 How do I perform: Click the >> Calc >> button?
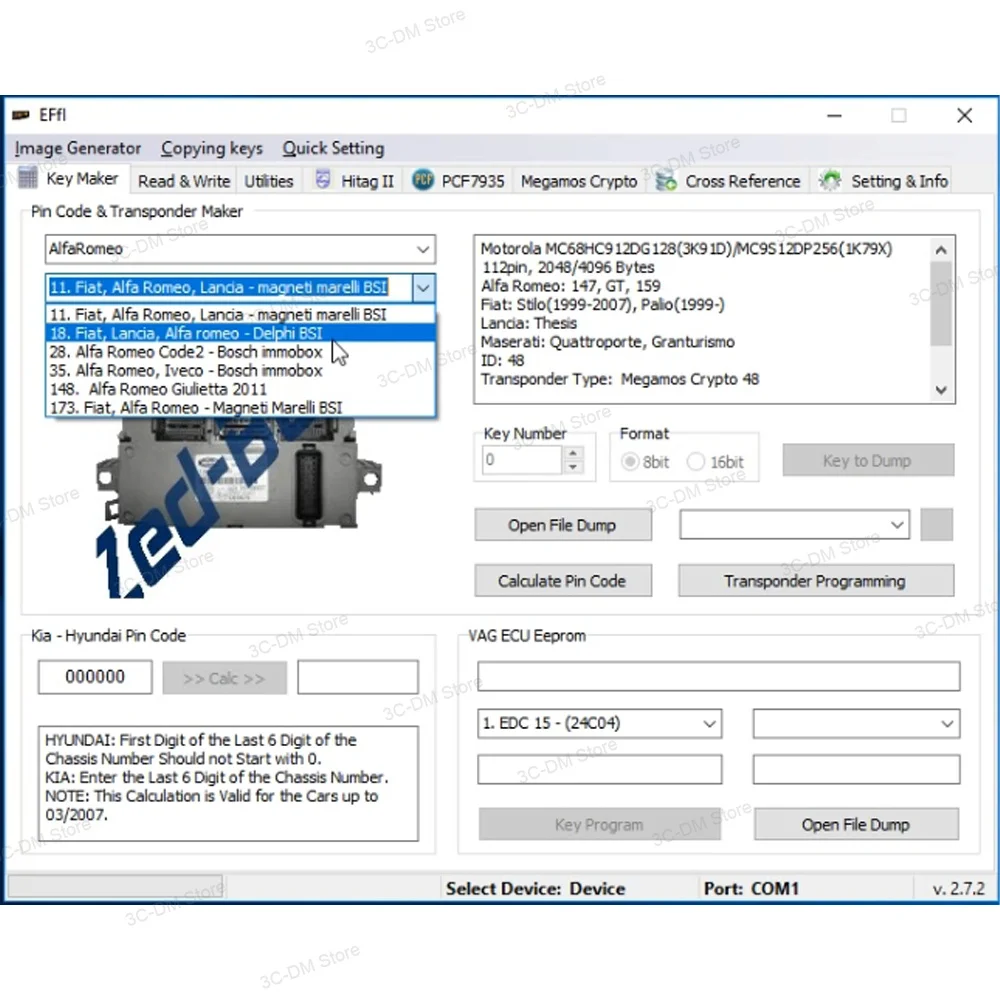pyautogui.click(x=224, y=677)
